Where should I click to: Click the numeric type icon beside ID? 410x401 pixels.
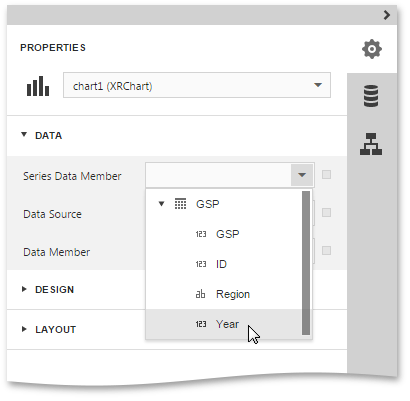coord(201,264)
